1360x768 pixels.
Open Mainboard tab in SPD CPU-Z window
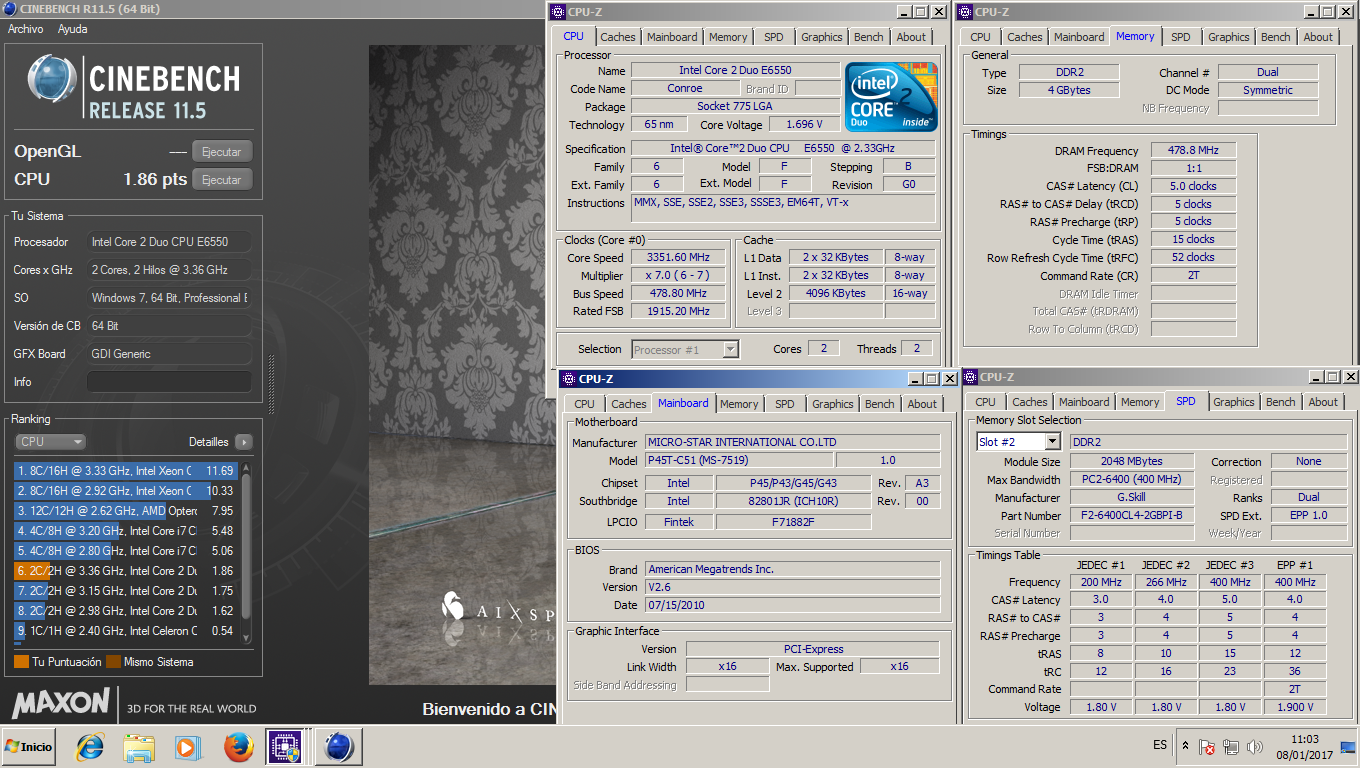[1084, 402]
